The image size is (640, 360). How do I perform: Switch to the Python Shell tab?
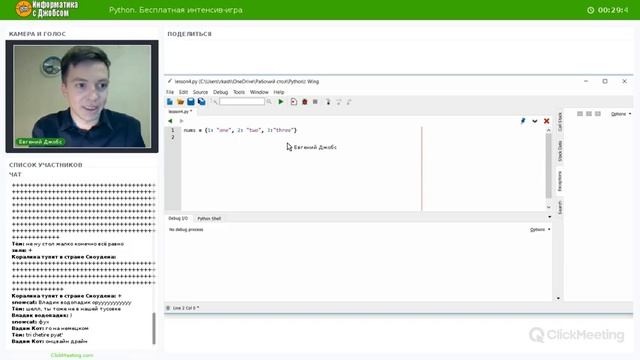tap(209, 219)
